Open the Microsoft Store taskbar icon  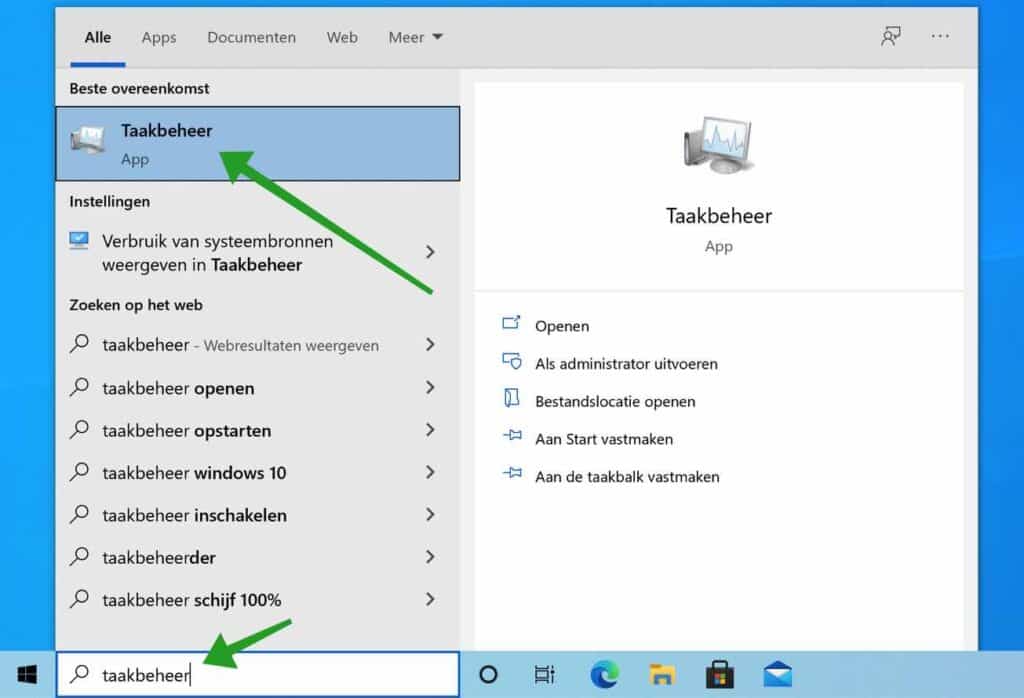click(x=717, y=674)
